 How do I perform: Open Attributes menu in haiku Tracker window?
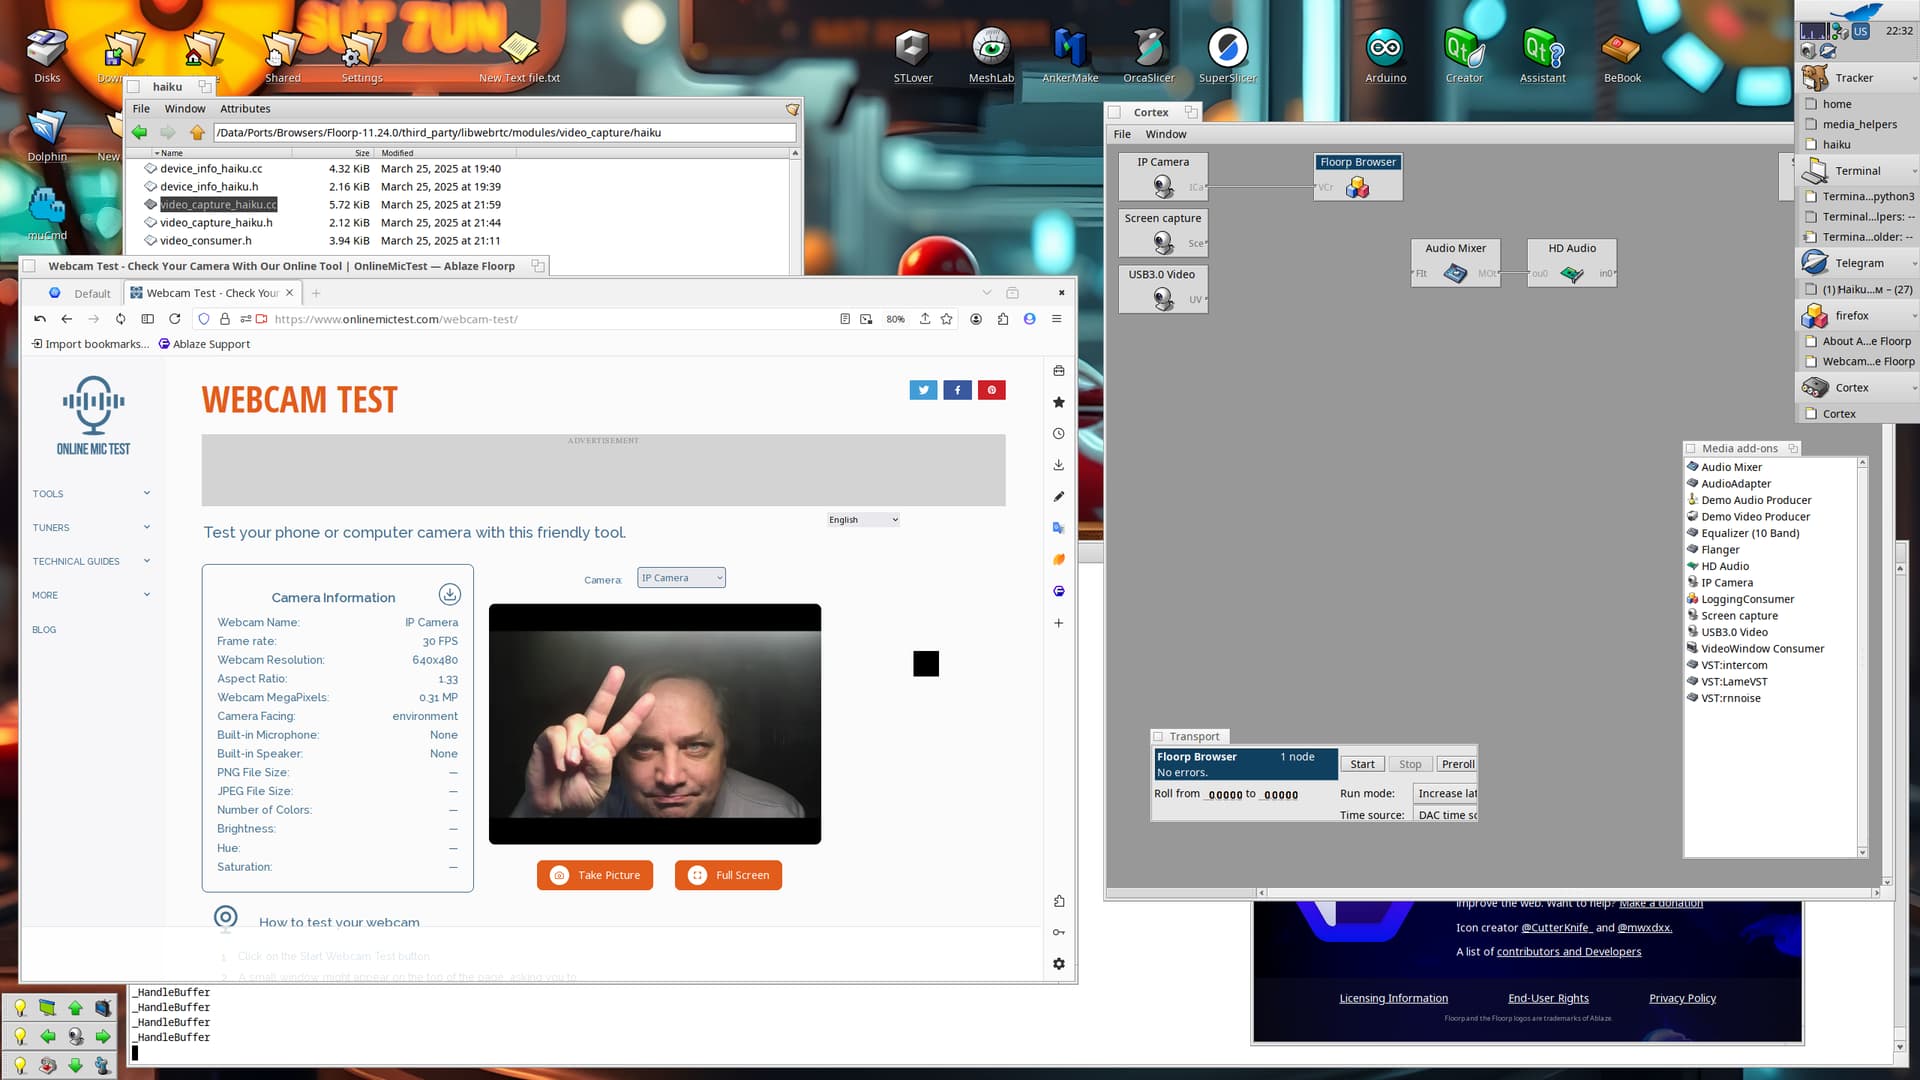click(x=245, y=109)
